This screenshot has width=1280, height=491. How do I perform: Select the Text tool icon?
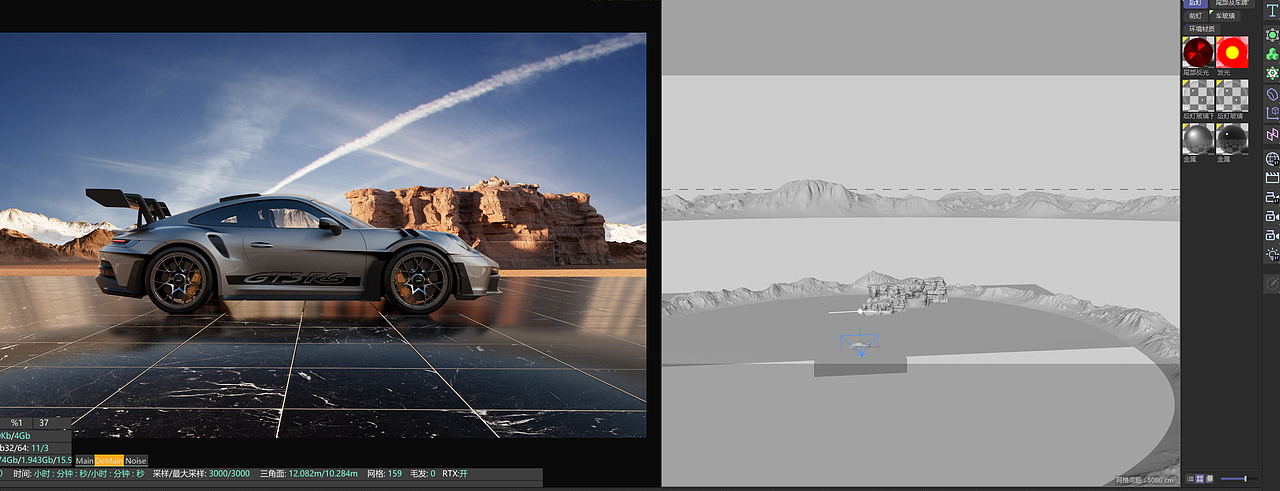point(1272,9)
